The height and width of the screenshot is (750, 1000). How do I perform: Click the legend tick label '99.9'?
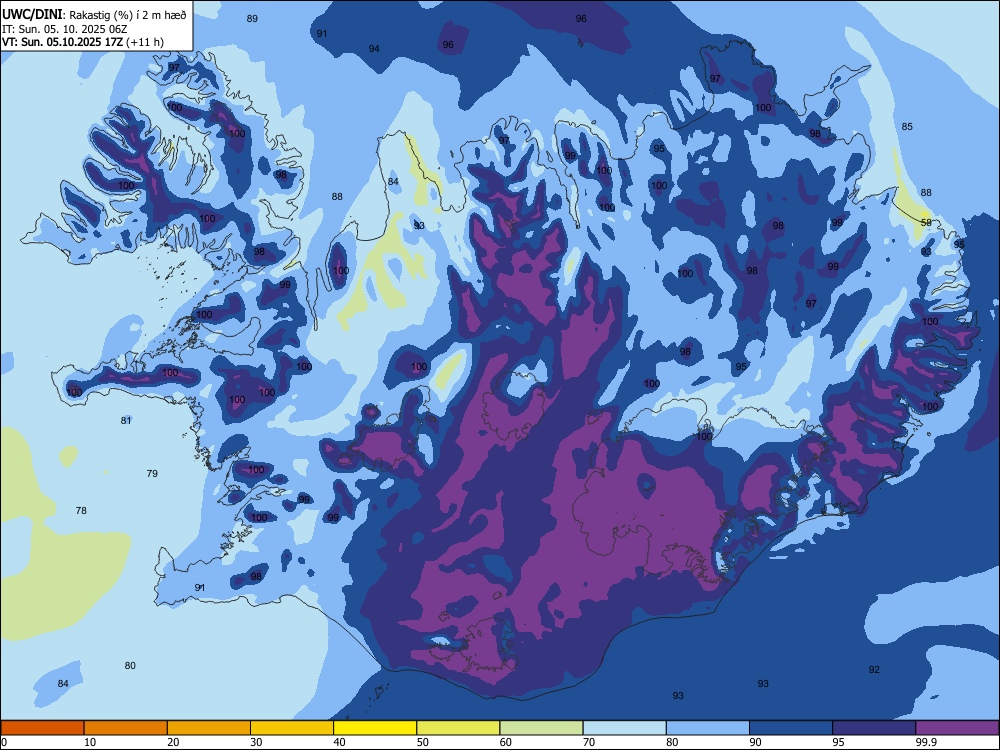pyautogui.click(x=927, y=742)
